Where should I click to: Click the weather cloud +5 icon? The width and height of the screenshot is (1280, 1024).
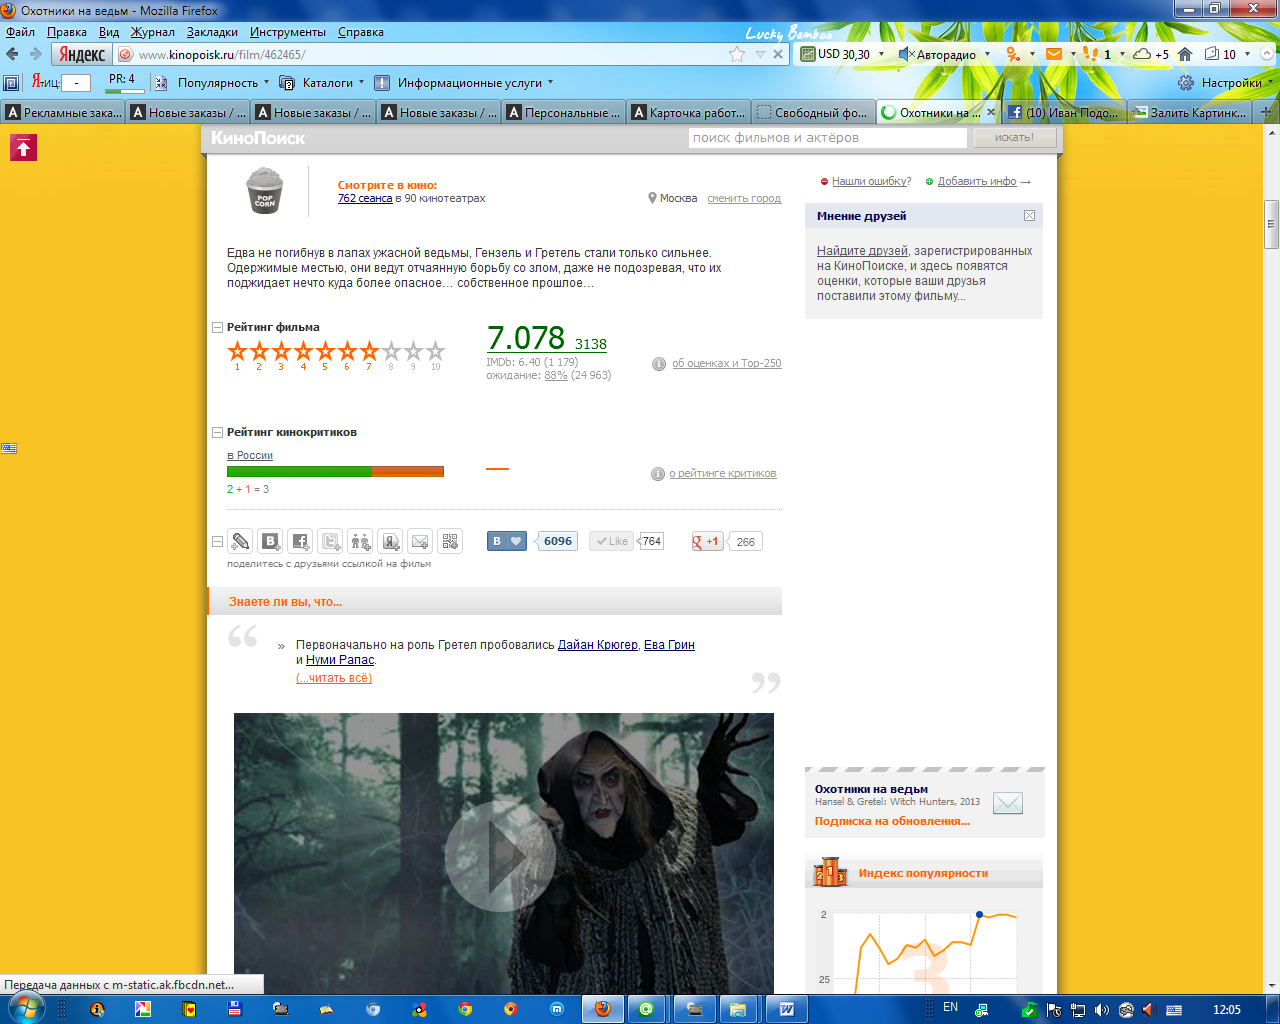point(1151,54)
